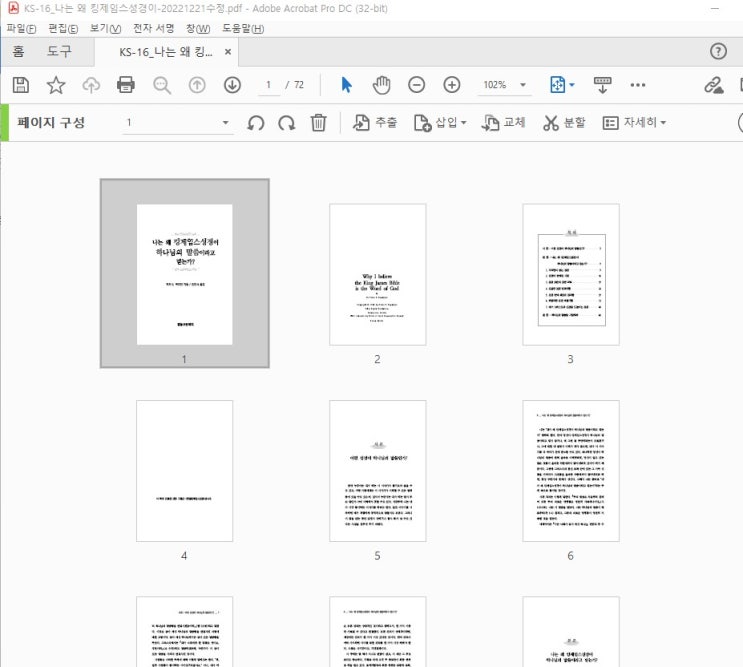Expand the 자세히 more options dropdown
The image size is (743, 667).
(x=634, y=123)
